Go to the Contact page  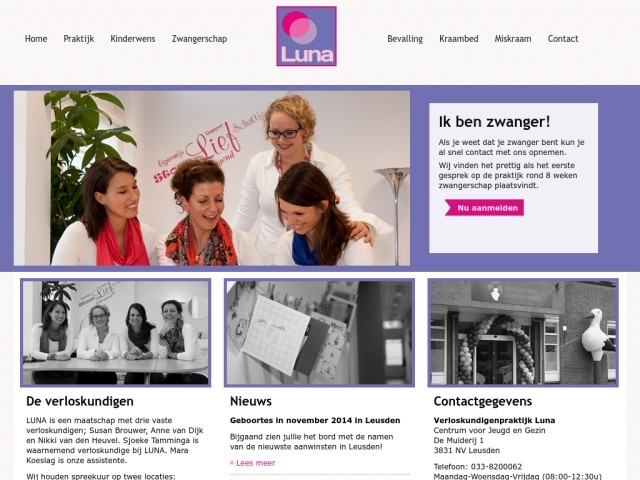click(563, 39)
